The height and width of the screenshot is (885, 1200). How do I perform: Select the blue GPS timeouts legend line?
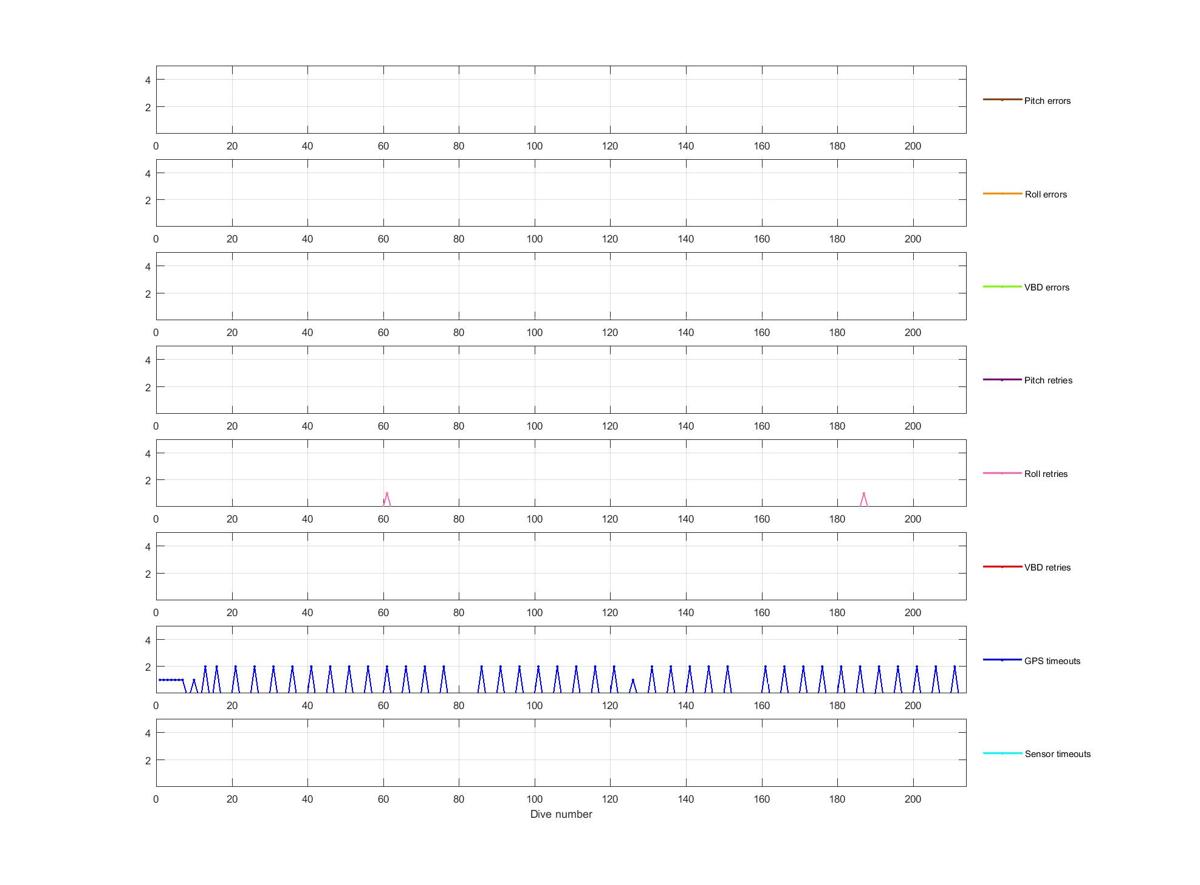click(x=1002, y=660)
